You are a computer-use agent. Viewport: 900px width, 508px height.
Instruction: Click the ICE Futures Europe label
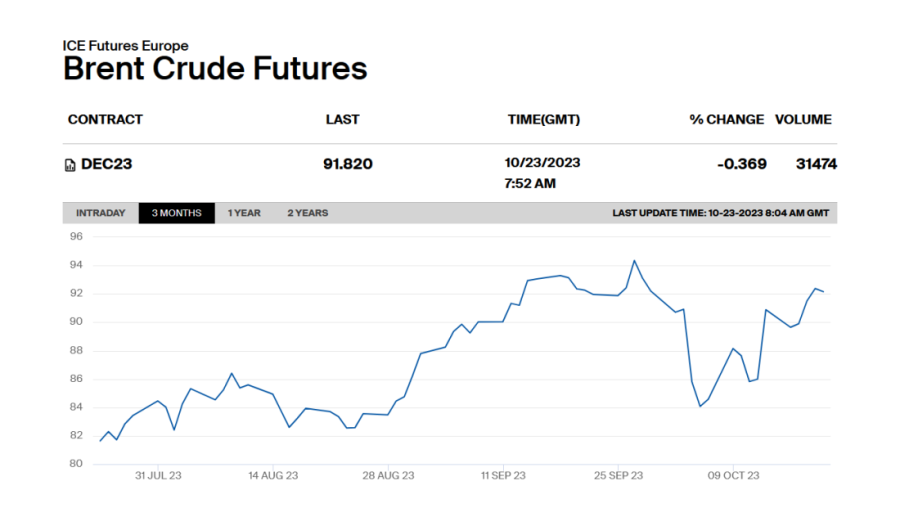125,46
